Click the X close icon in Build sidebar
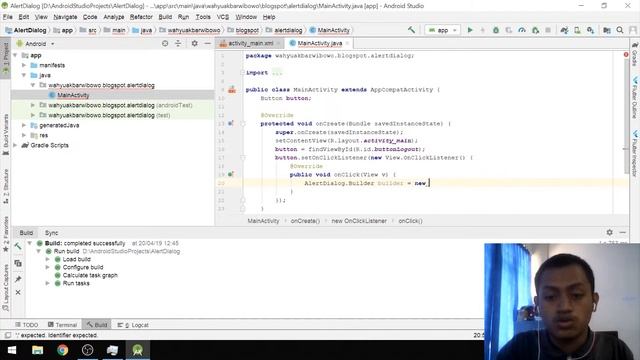 click(18, 292)
